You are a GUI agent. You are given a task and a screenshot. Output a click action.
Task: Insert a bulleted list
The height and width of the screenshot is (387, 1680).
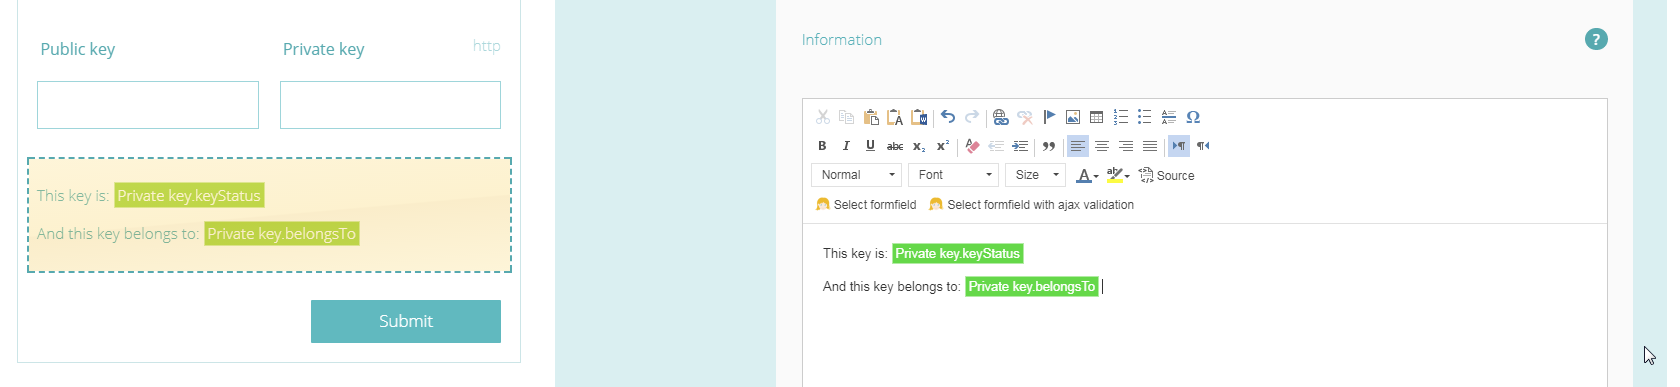1145,117
